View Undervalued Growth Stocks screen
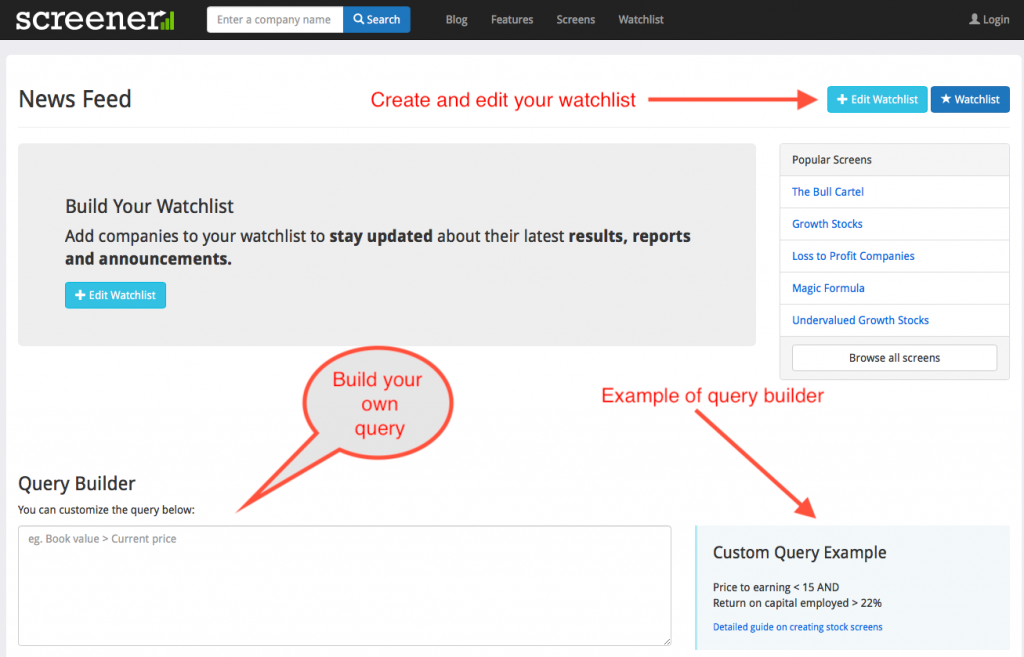 tap(860, 320)
